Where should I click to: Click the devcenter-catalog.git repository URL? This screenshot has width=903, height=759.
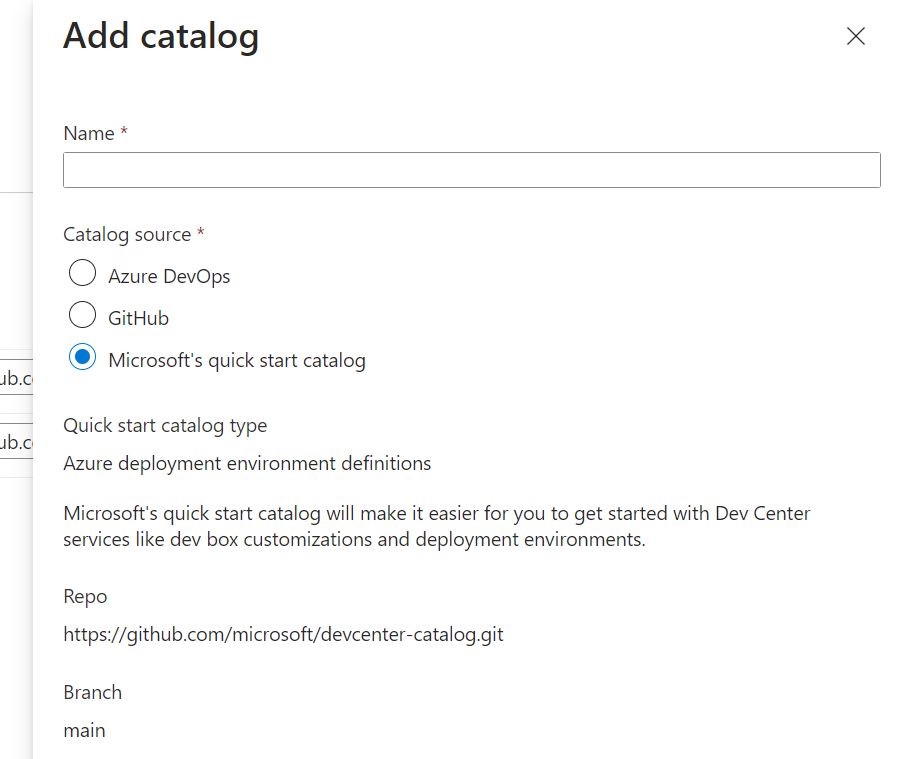coord(283,634)
